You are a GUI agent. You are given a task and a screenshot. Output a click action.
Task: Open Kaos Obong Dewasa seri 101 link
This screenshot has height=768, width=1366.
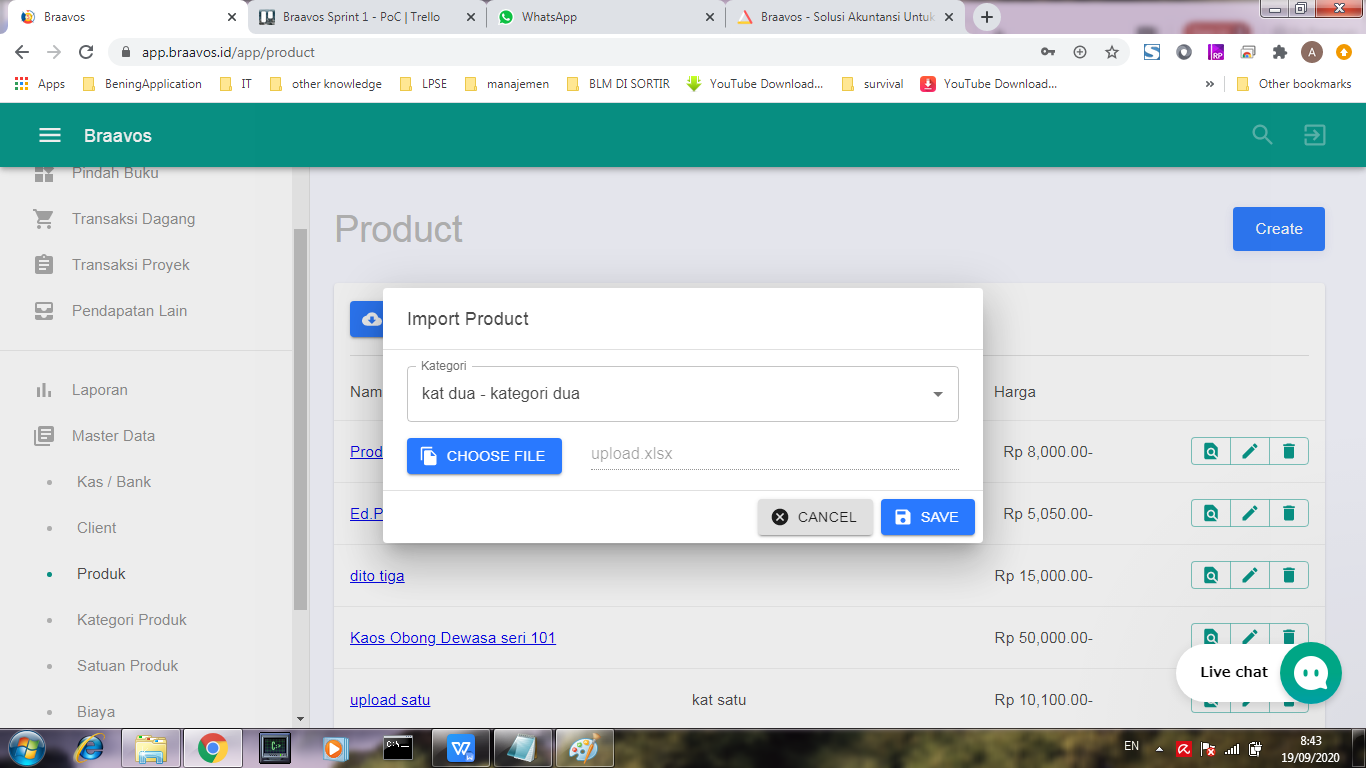452,638
